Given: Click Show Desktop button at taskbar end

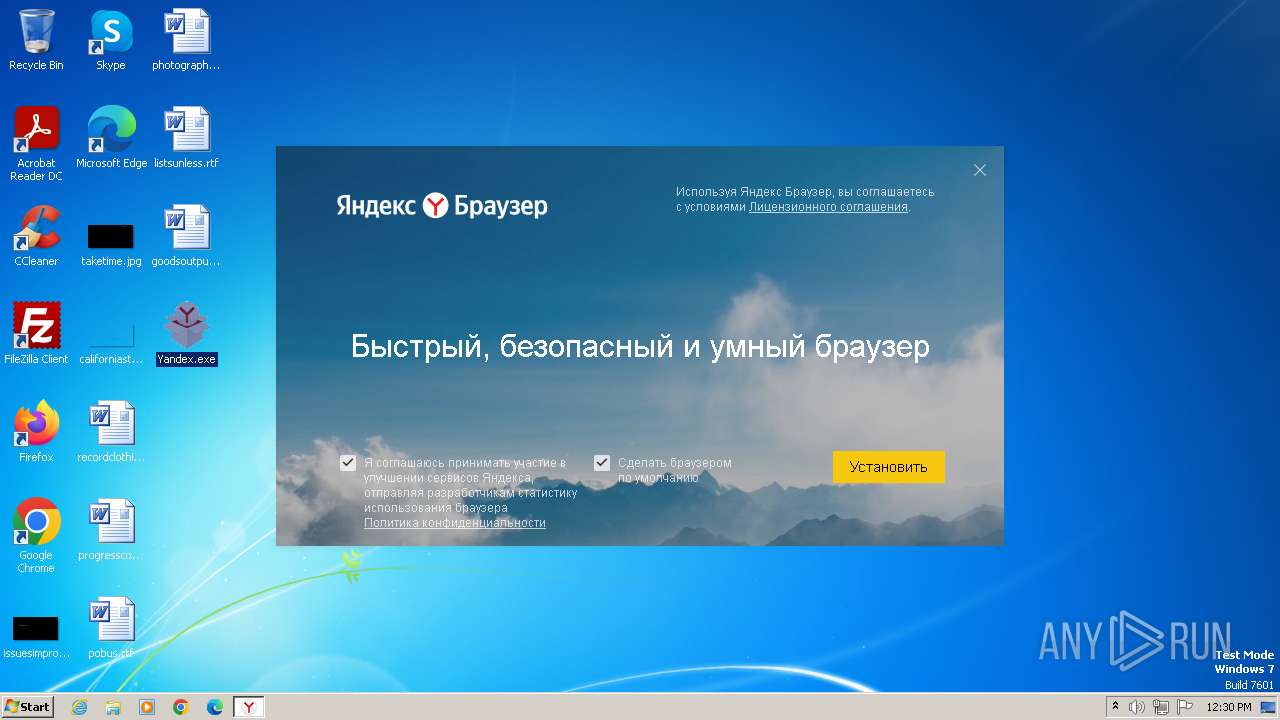Looking at the screenshot, I should point(1268,707).
